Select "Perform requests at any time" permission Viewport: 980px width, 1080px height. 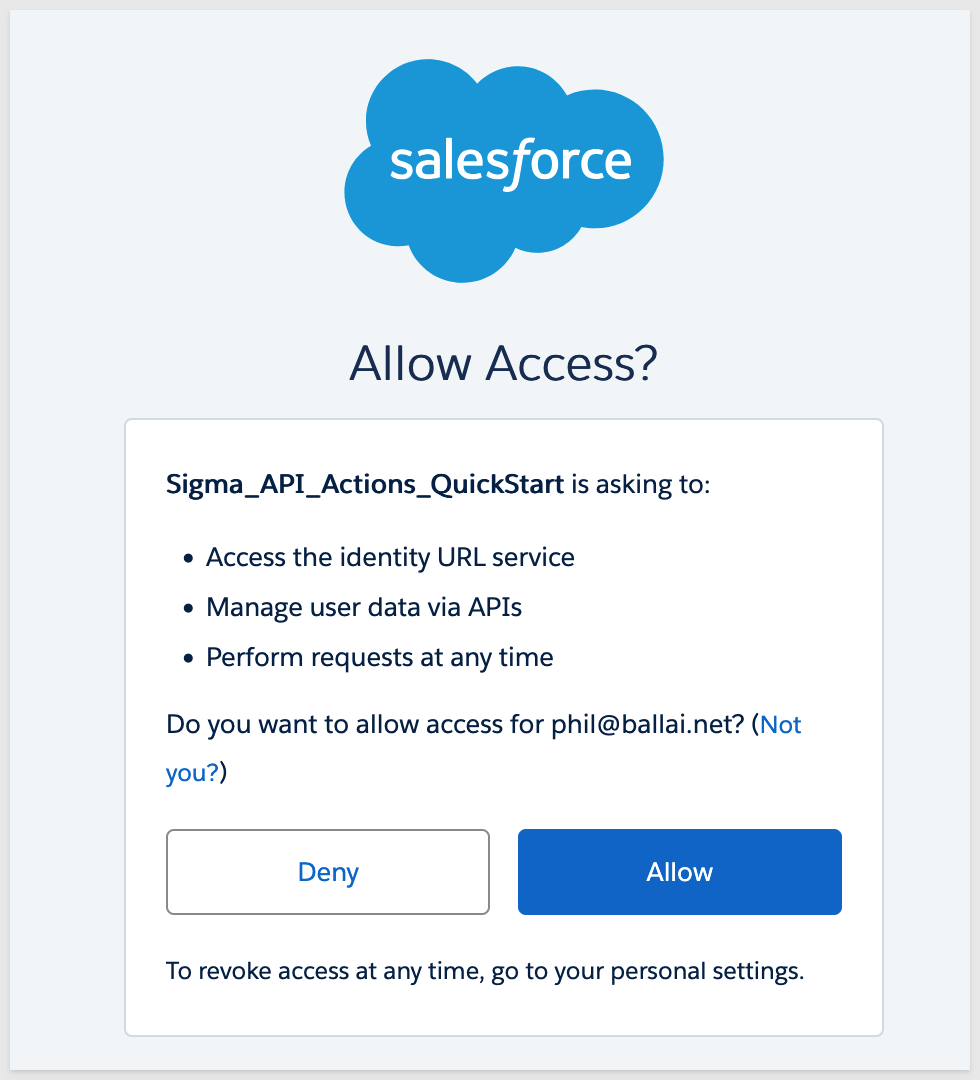click(380, 657)
